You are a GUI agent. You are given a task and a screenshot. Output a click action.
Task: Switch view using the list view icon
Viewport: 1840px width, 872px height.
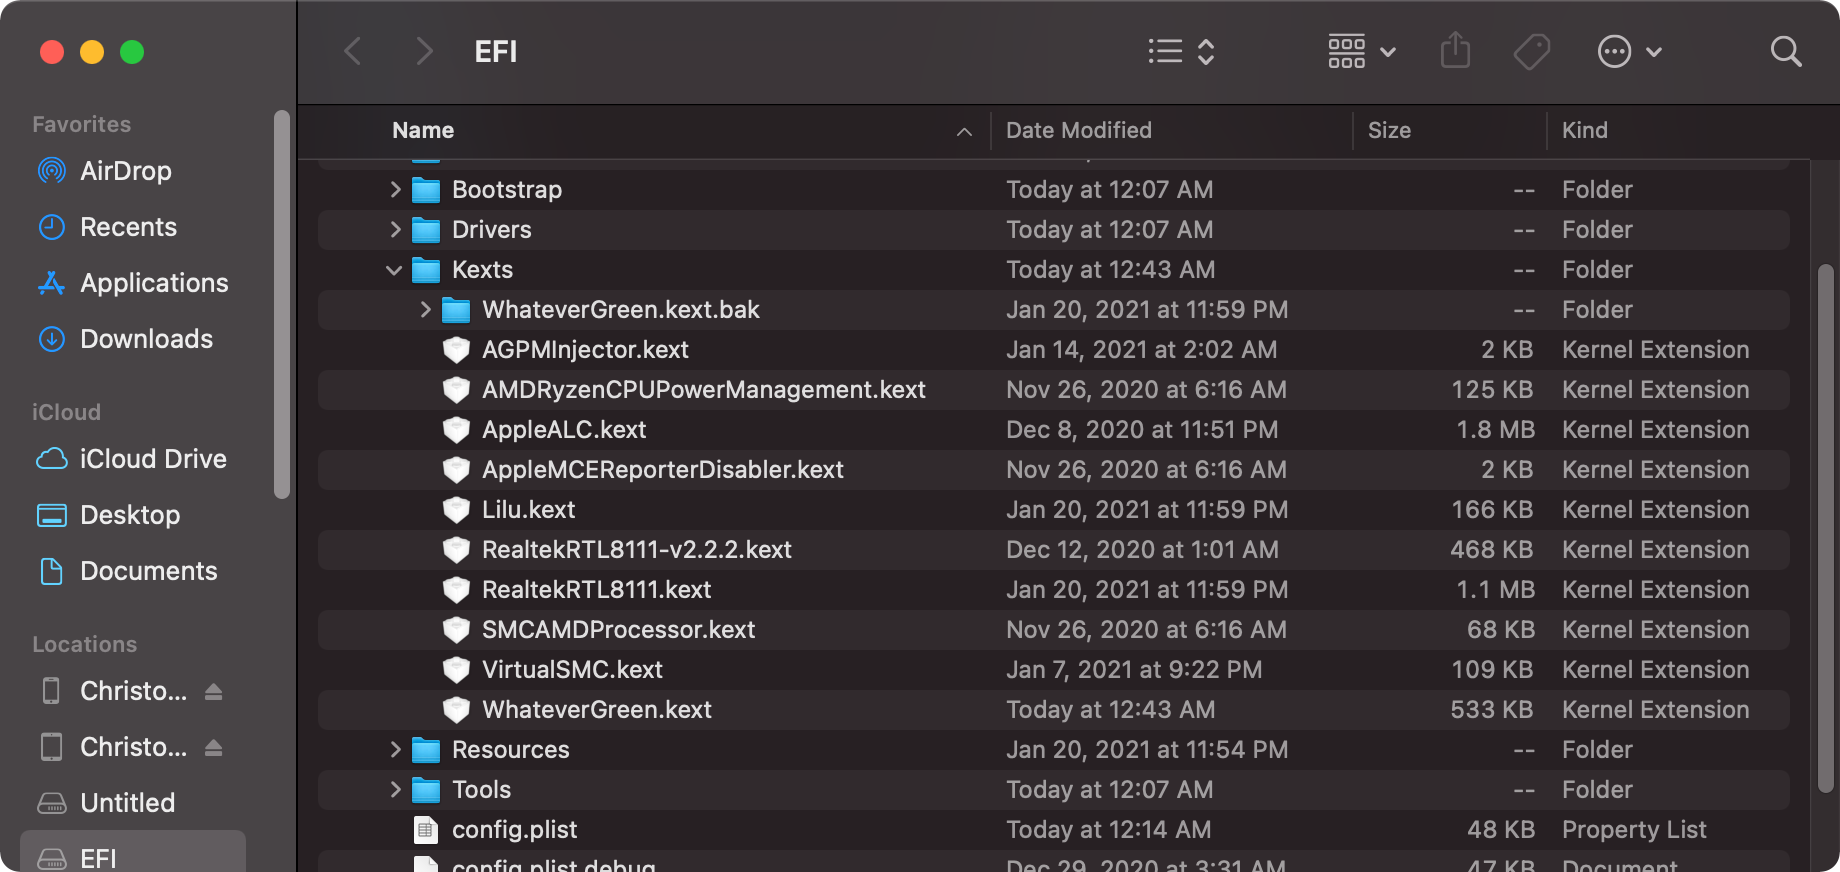pyautogui.click(x=1180, y=51)
